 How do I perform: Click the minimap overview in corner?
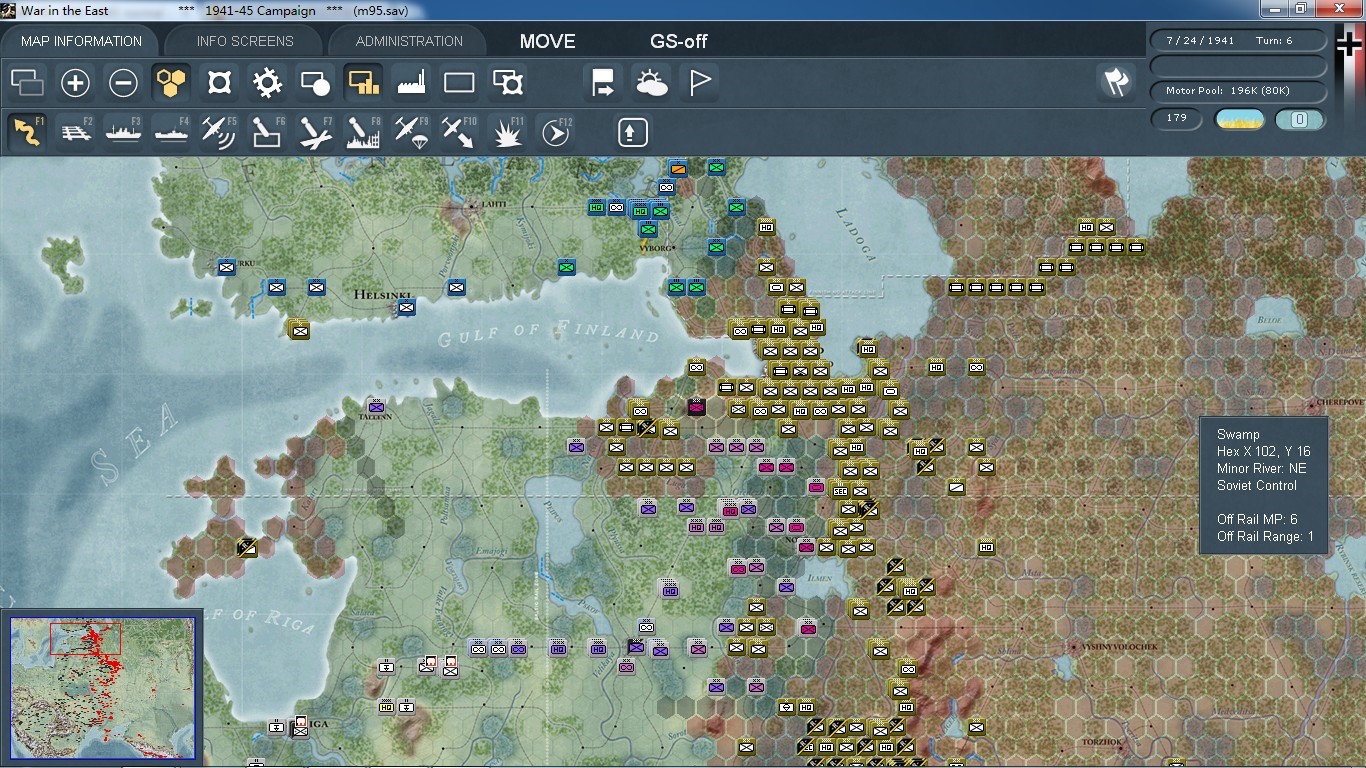[x=103, y=689]
